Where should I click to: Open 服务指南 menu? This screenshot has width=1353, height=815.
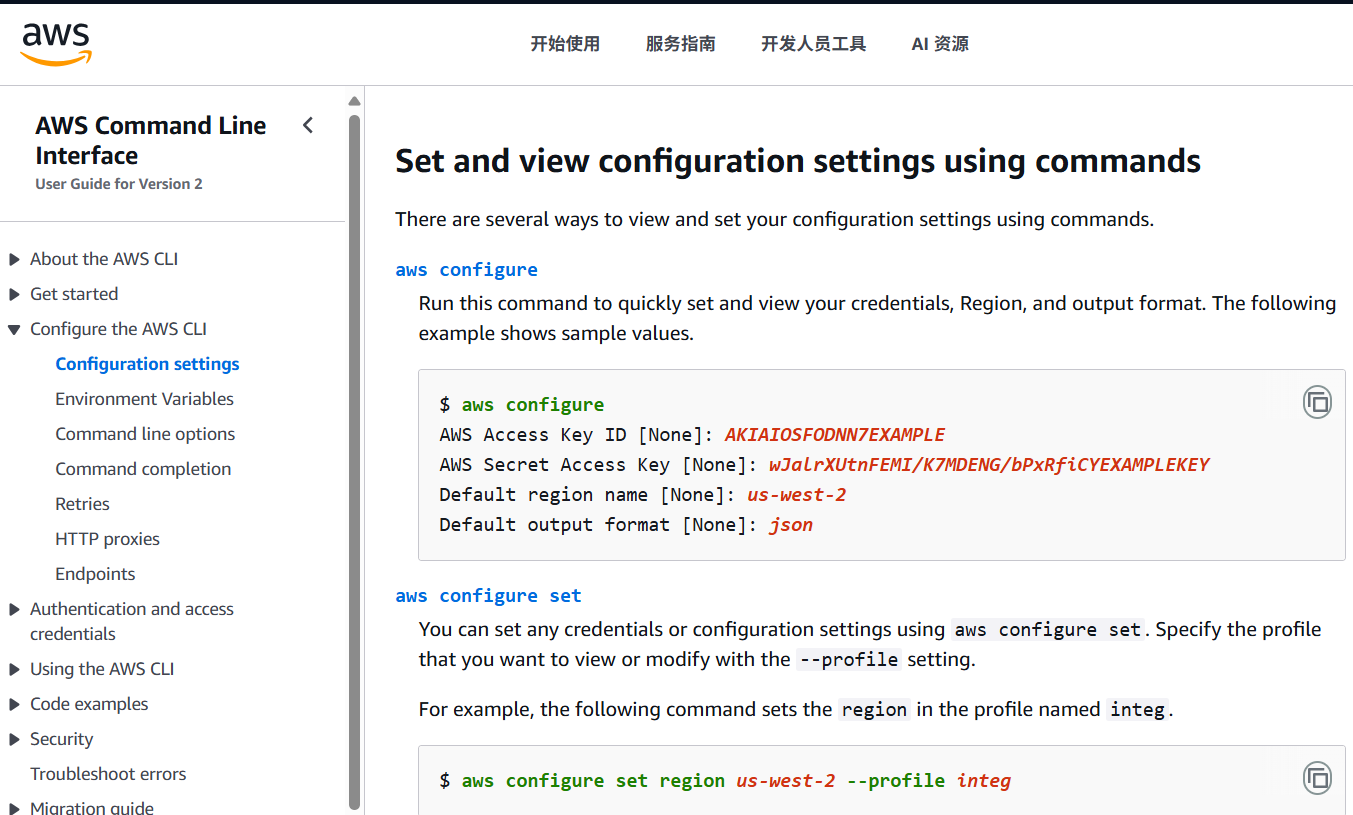click(x=681, y=44)
